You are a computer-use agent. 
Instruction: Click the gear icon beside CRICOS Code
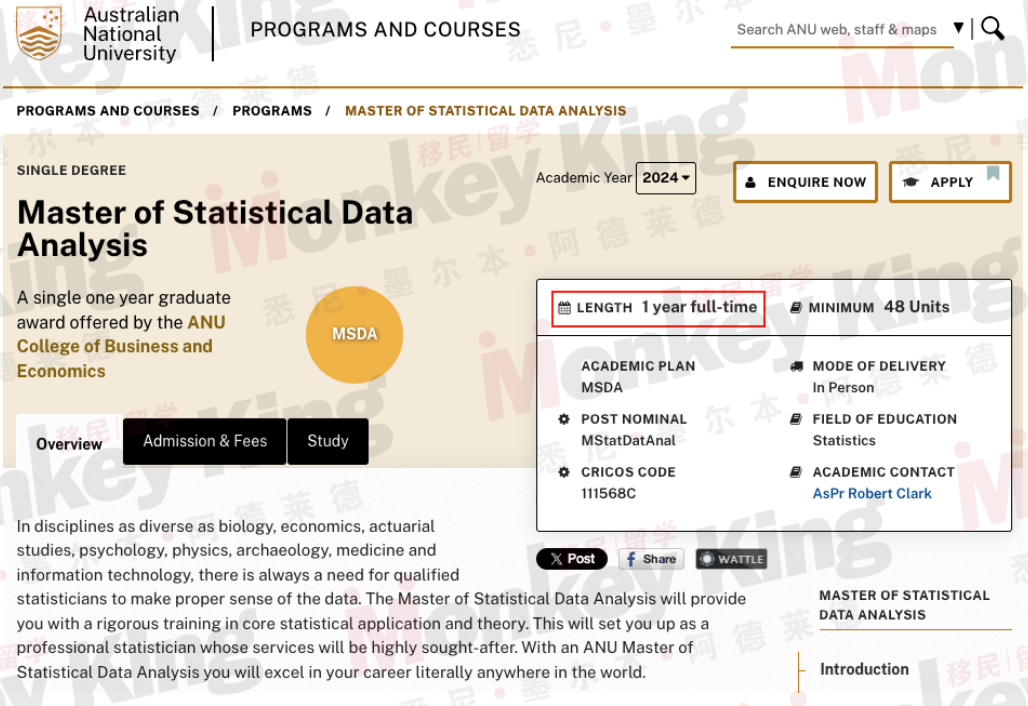pyautogui.click(x=564, y=472)
